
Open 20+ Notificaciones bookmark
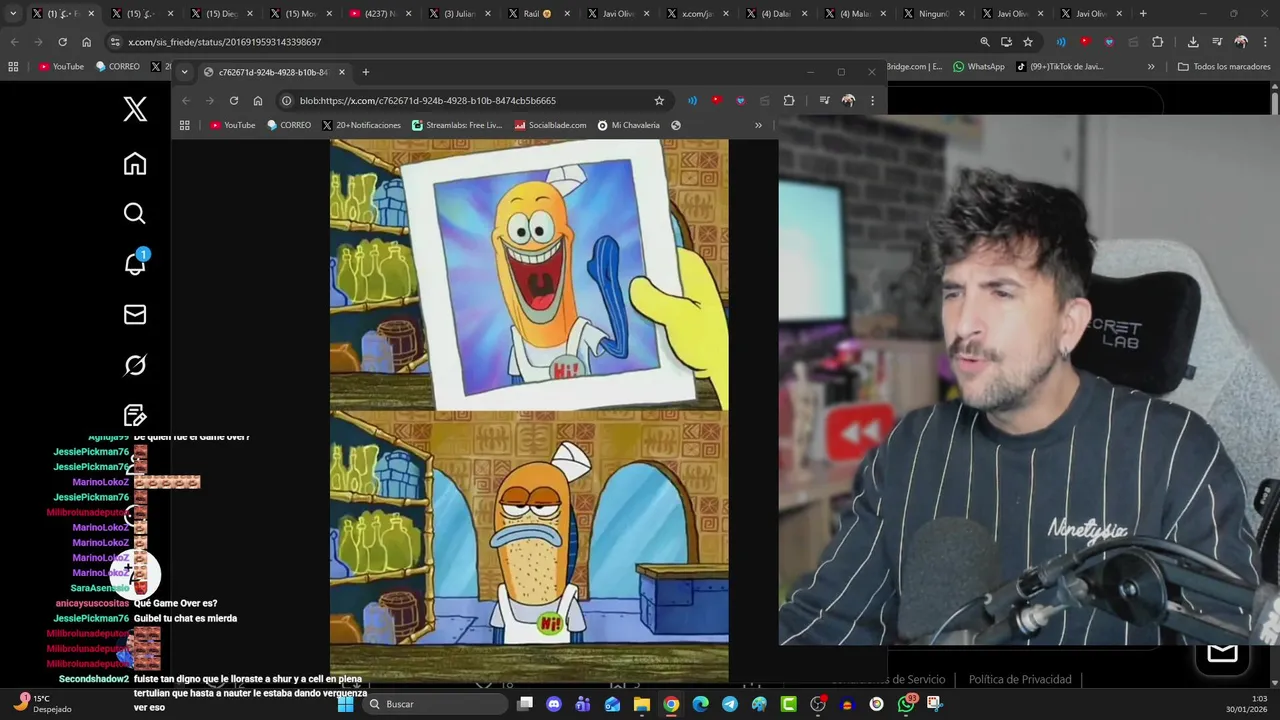tap(361, 125)
